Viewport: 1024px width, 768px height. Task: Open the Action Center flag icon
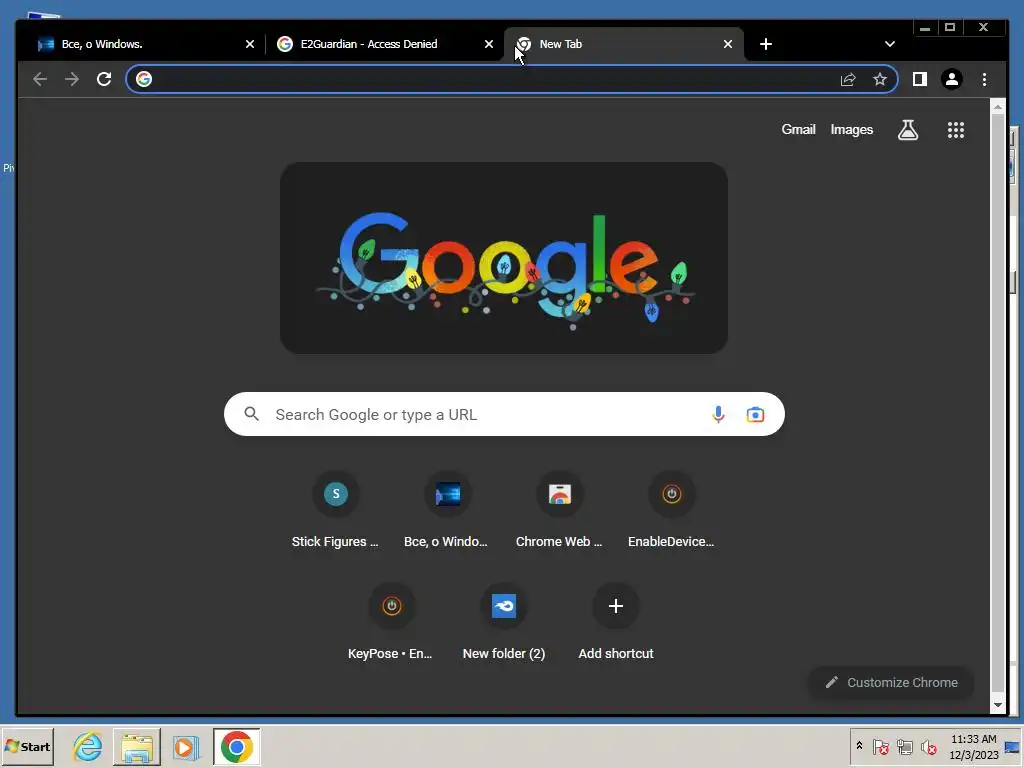tap(880, 746)
